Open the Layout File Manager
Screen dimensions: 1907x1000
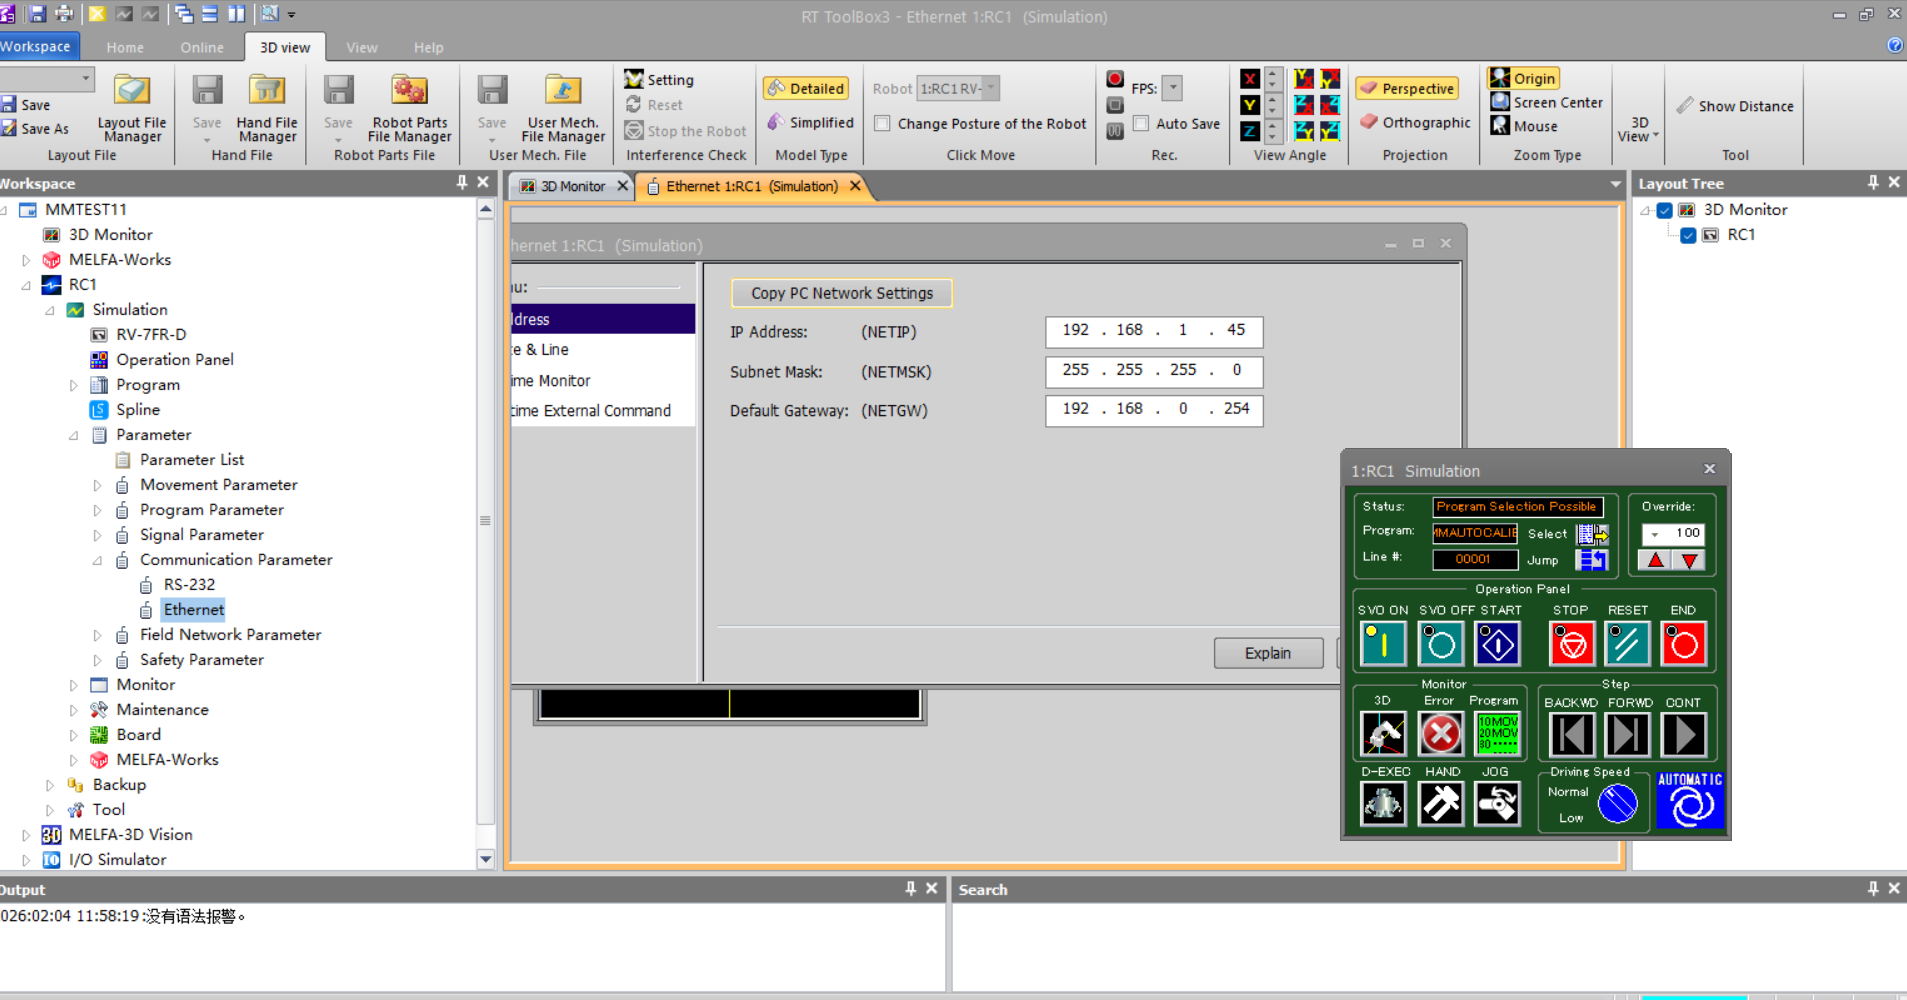pyautogui.click(x=132, y=108)
